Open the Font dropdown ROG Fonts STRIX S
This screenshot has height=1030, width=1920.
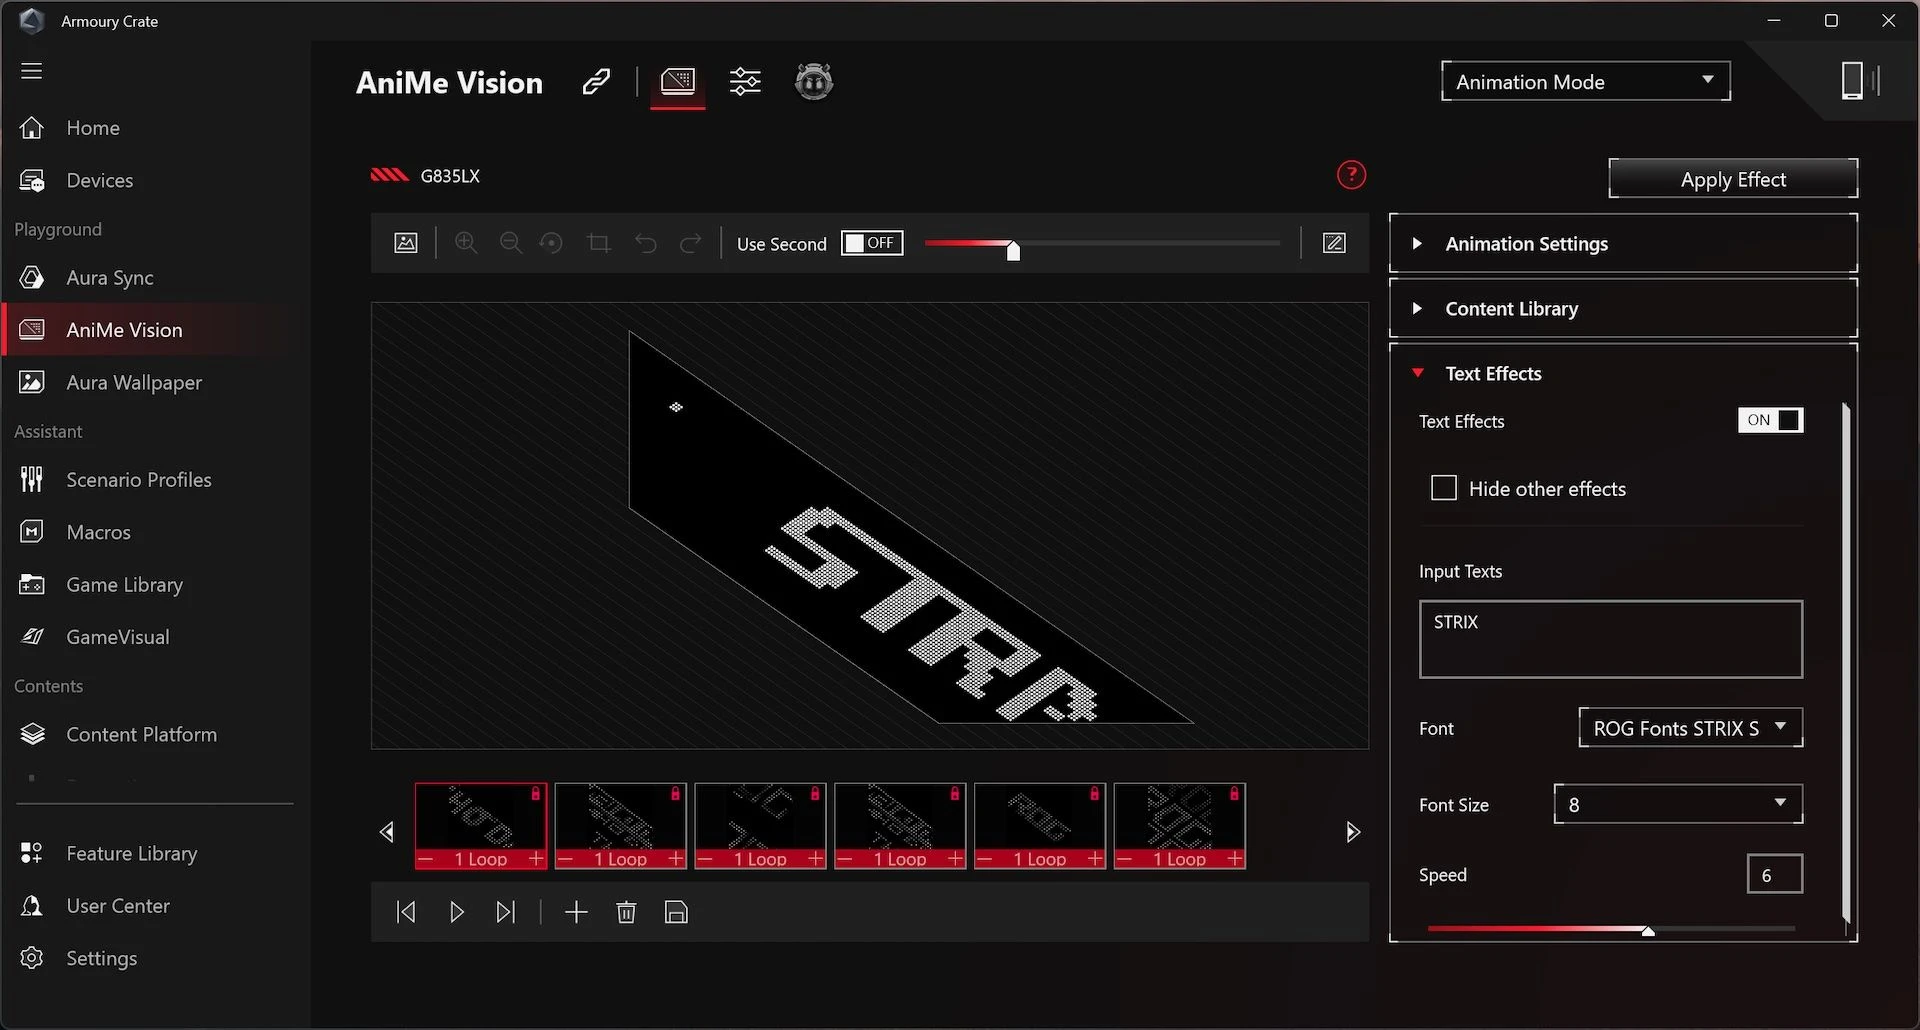click(1690, 728)
